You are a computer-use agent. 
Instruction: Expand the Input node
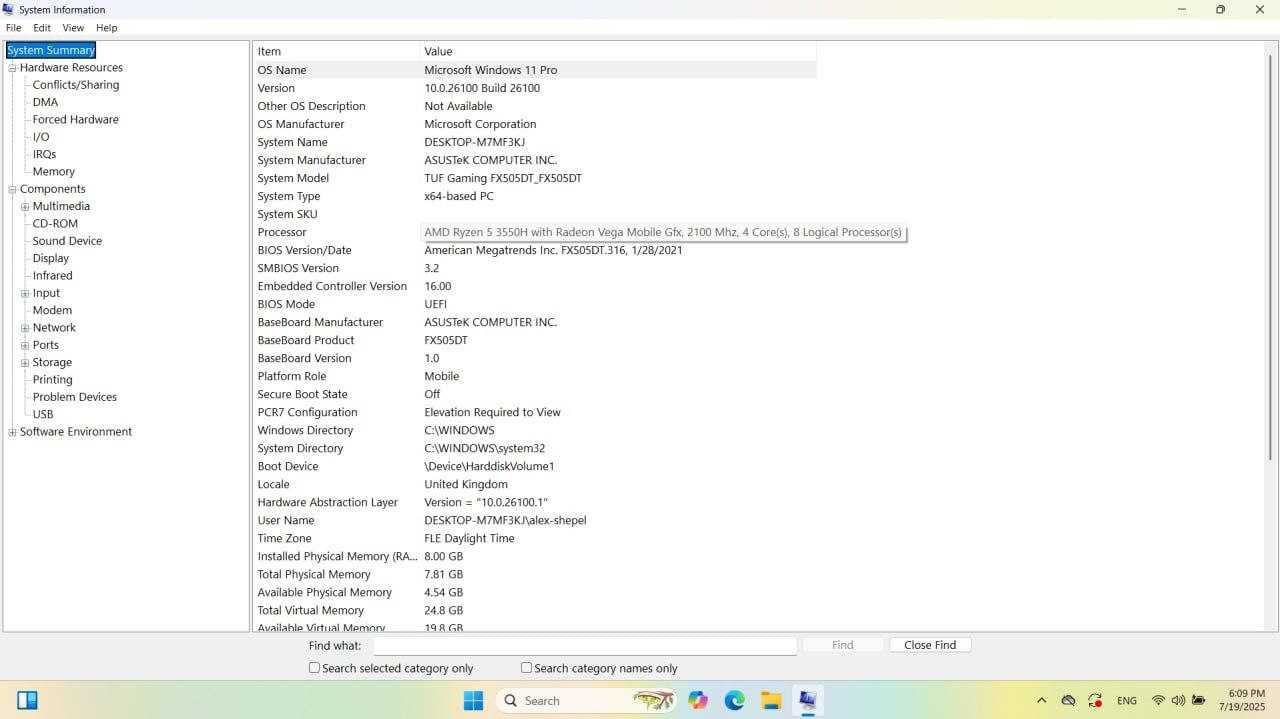25,293
